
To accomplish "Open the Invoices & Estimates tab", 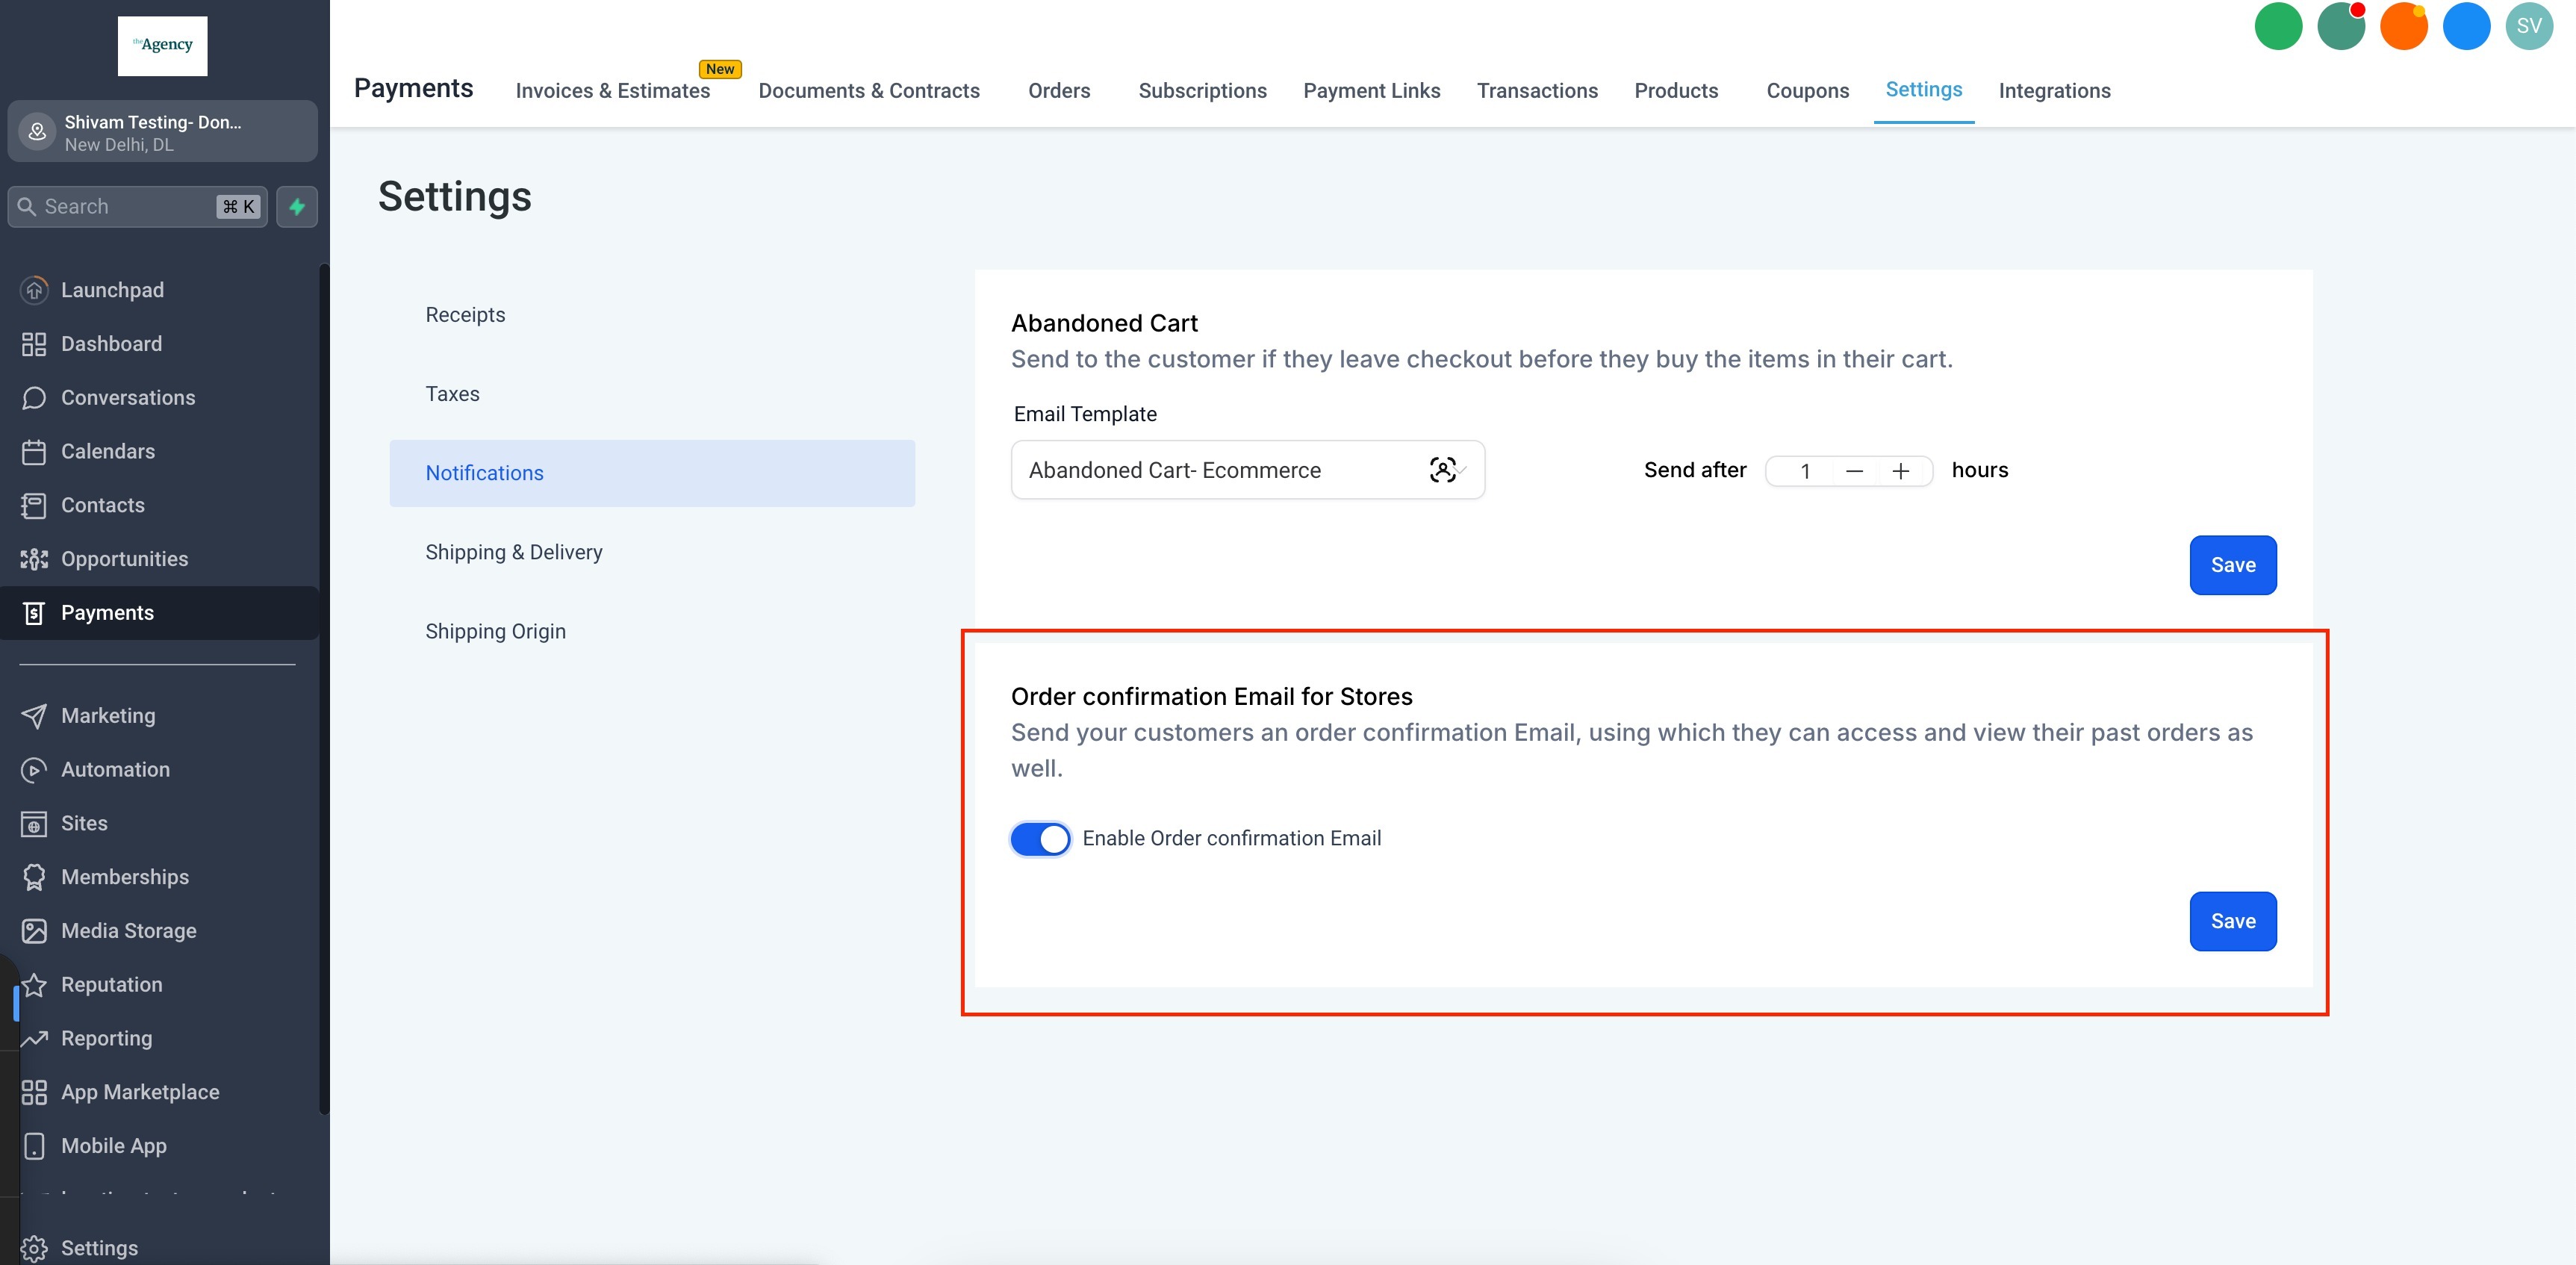I will coord(612,91).
